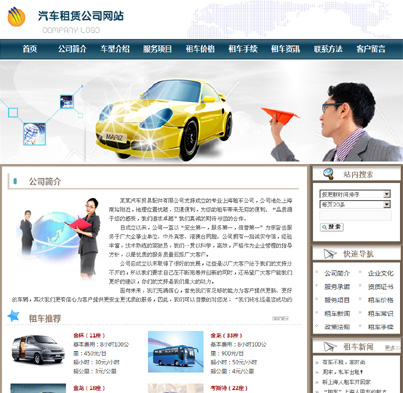Viewport: 403px width, 393px height.
Task: Open the 每页20条 per-page dropdown
Action: click(355, 204)
